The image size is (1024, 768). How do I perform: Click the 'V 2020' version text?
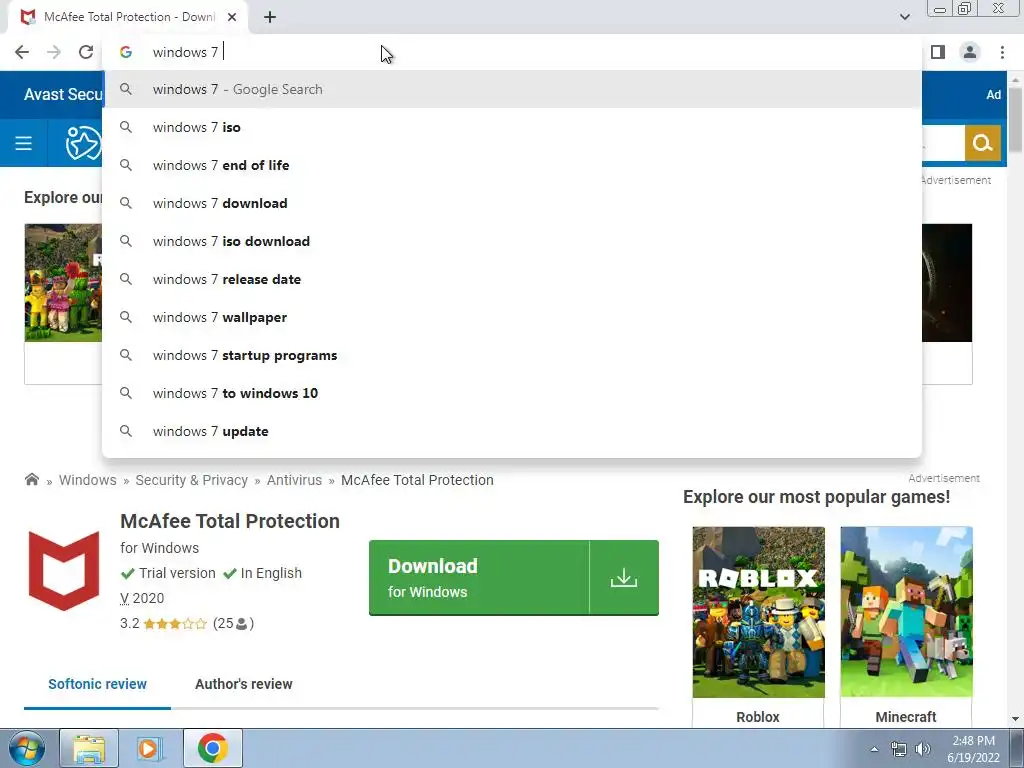tap(142, 598)
